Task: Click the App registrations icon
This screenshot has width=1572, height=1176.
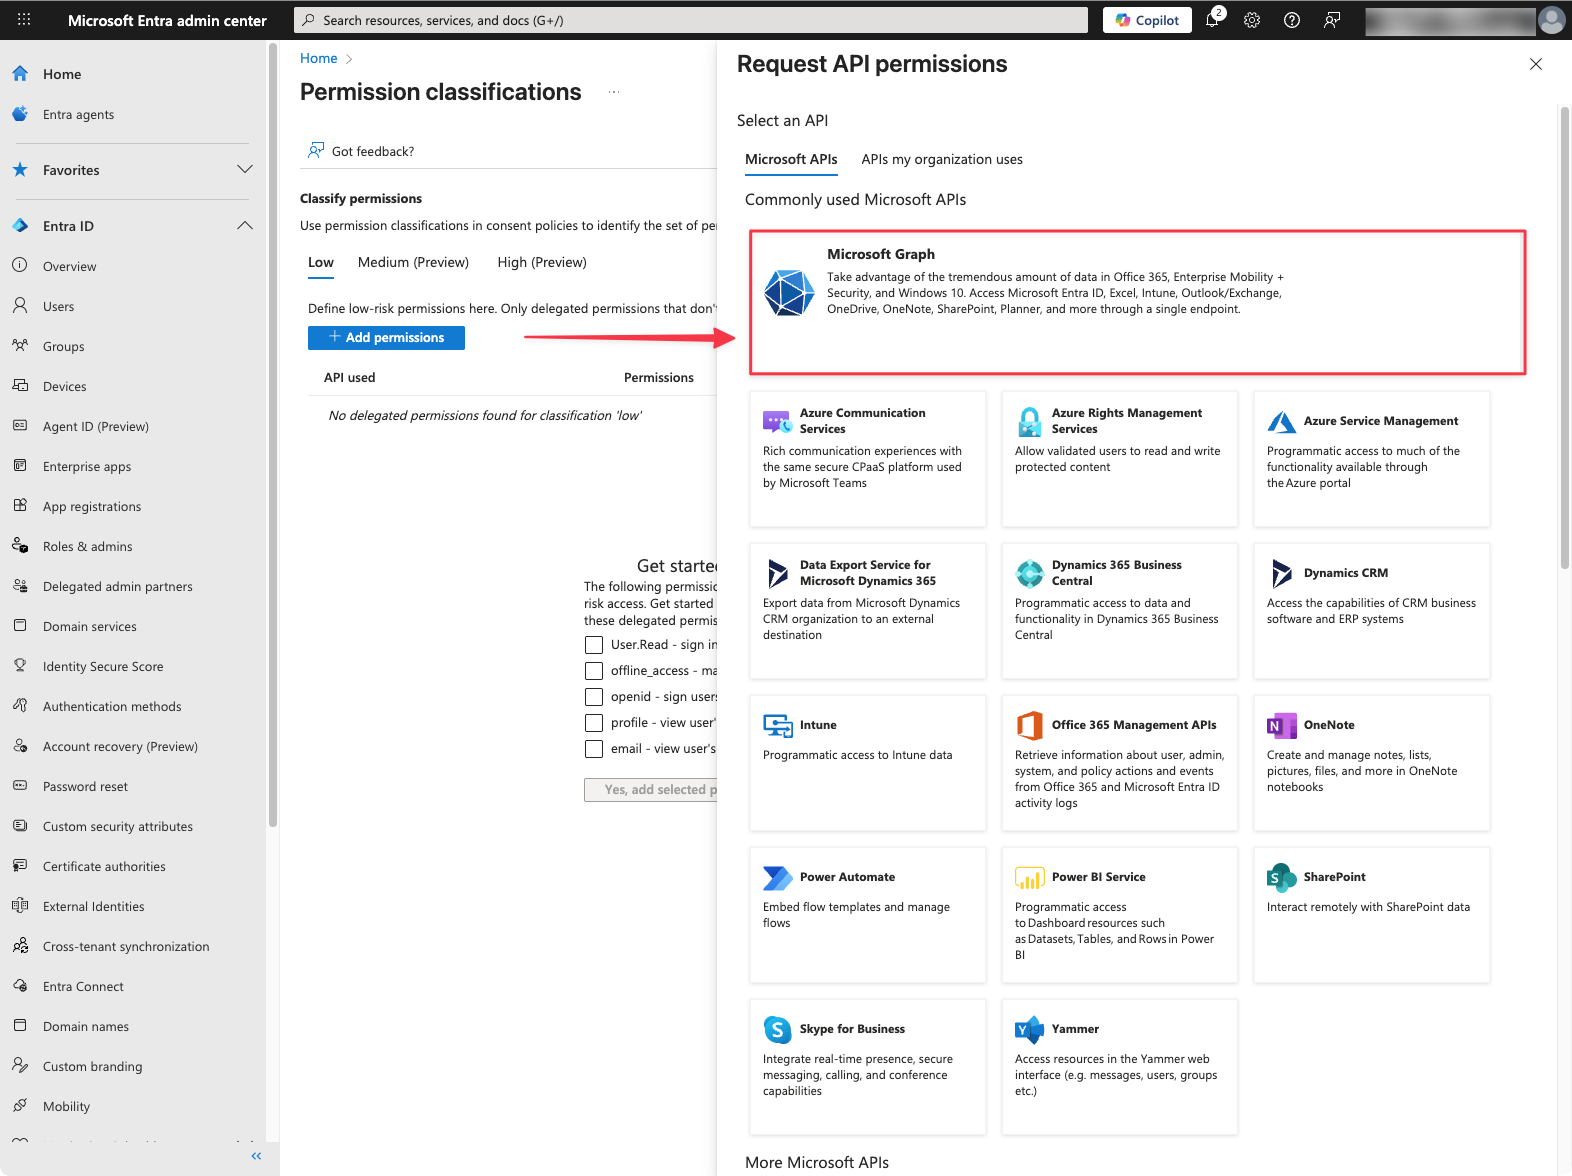Action: pos(20,506)
